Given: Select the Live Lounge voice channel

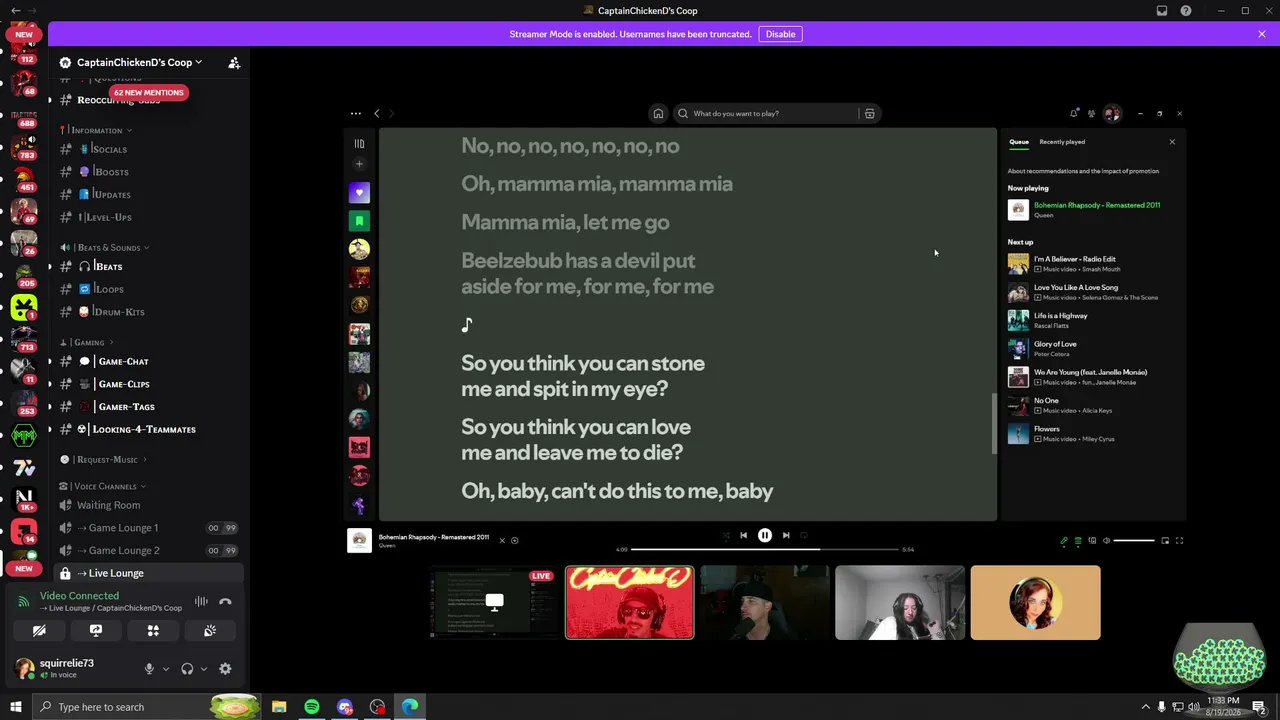Looking at the screenshot, I should tap(148, 573).
